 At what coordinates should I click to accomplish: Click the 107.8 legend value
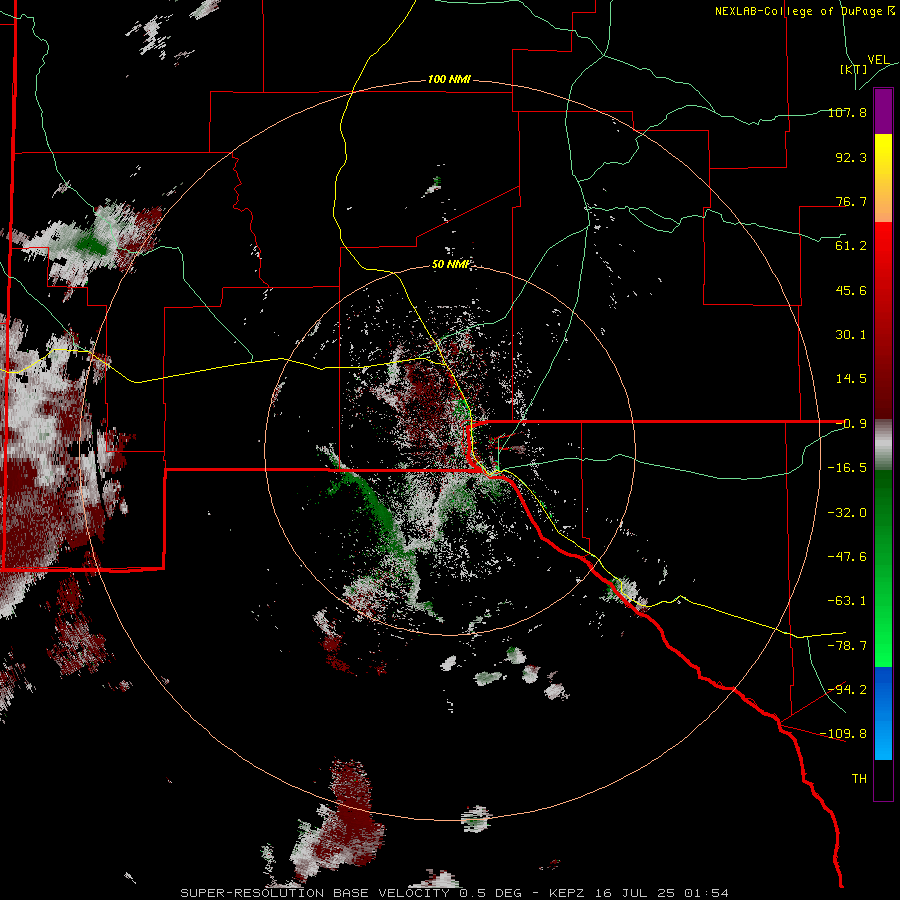(x=847, y=112)
